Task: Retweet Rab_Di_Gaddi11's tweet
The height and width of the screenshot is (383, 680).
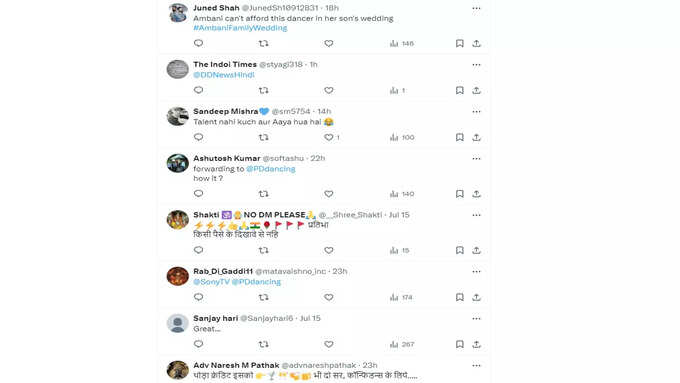Action: (x=263, y=297)
